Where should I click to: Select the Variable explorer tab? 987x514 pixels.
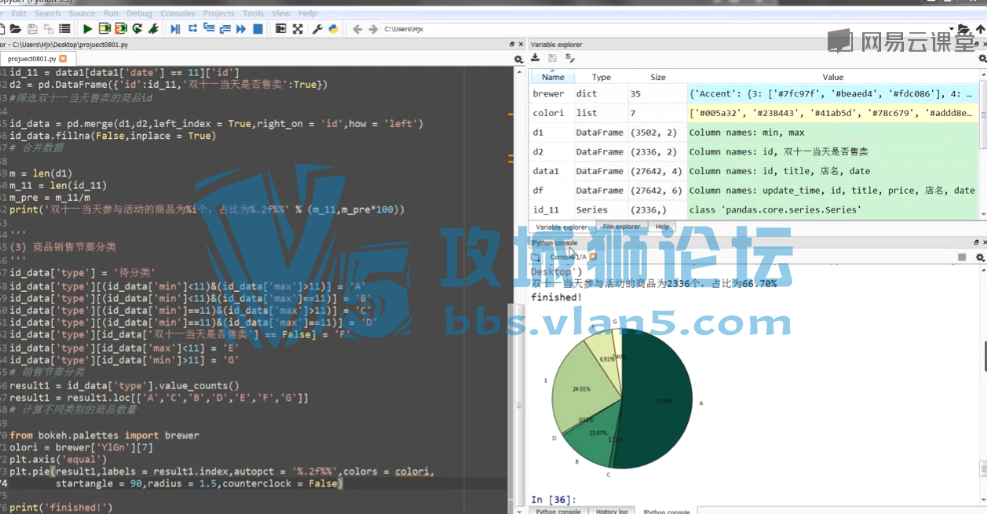click(561, 227)
